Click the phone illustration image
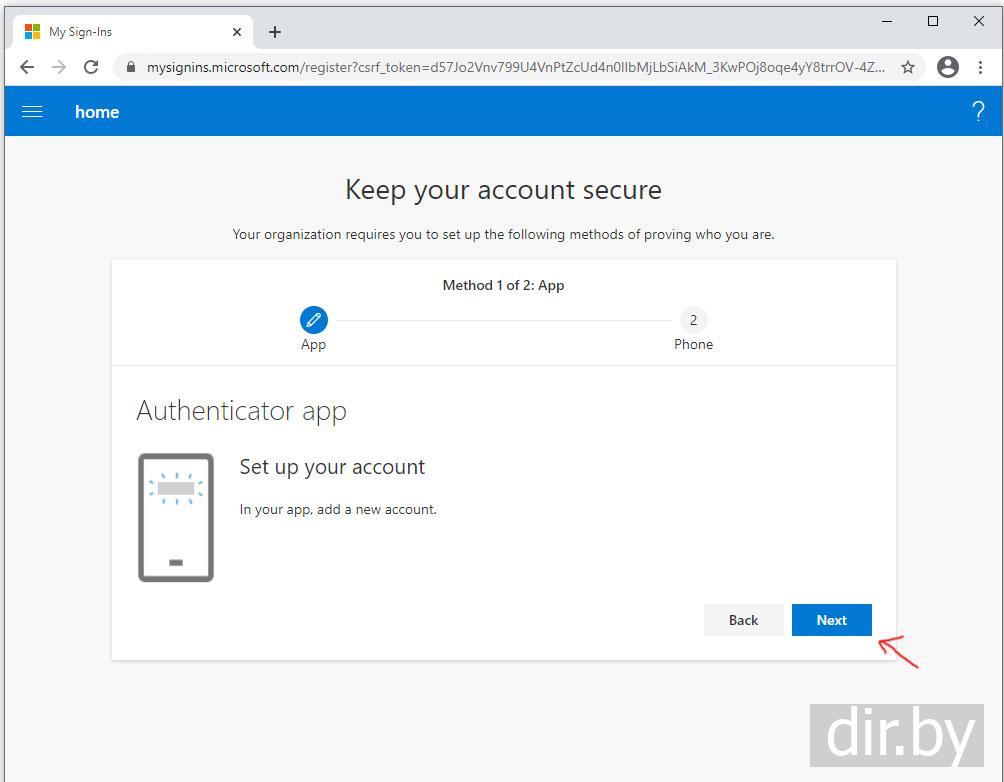This screenshot has width=1004, height=782. coord(176,517)
